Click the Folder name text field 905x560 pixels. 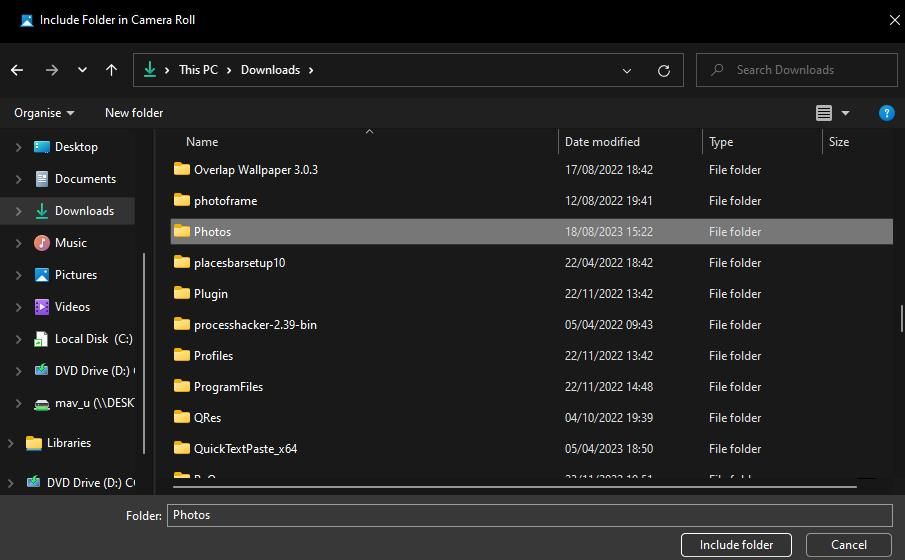[x=529, y=515]
